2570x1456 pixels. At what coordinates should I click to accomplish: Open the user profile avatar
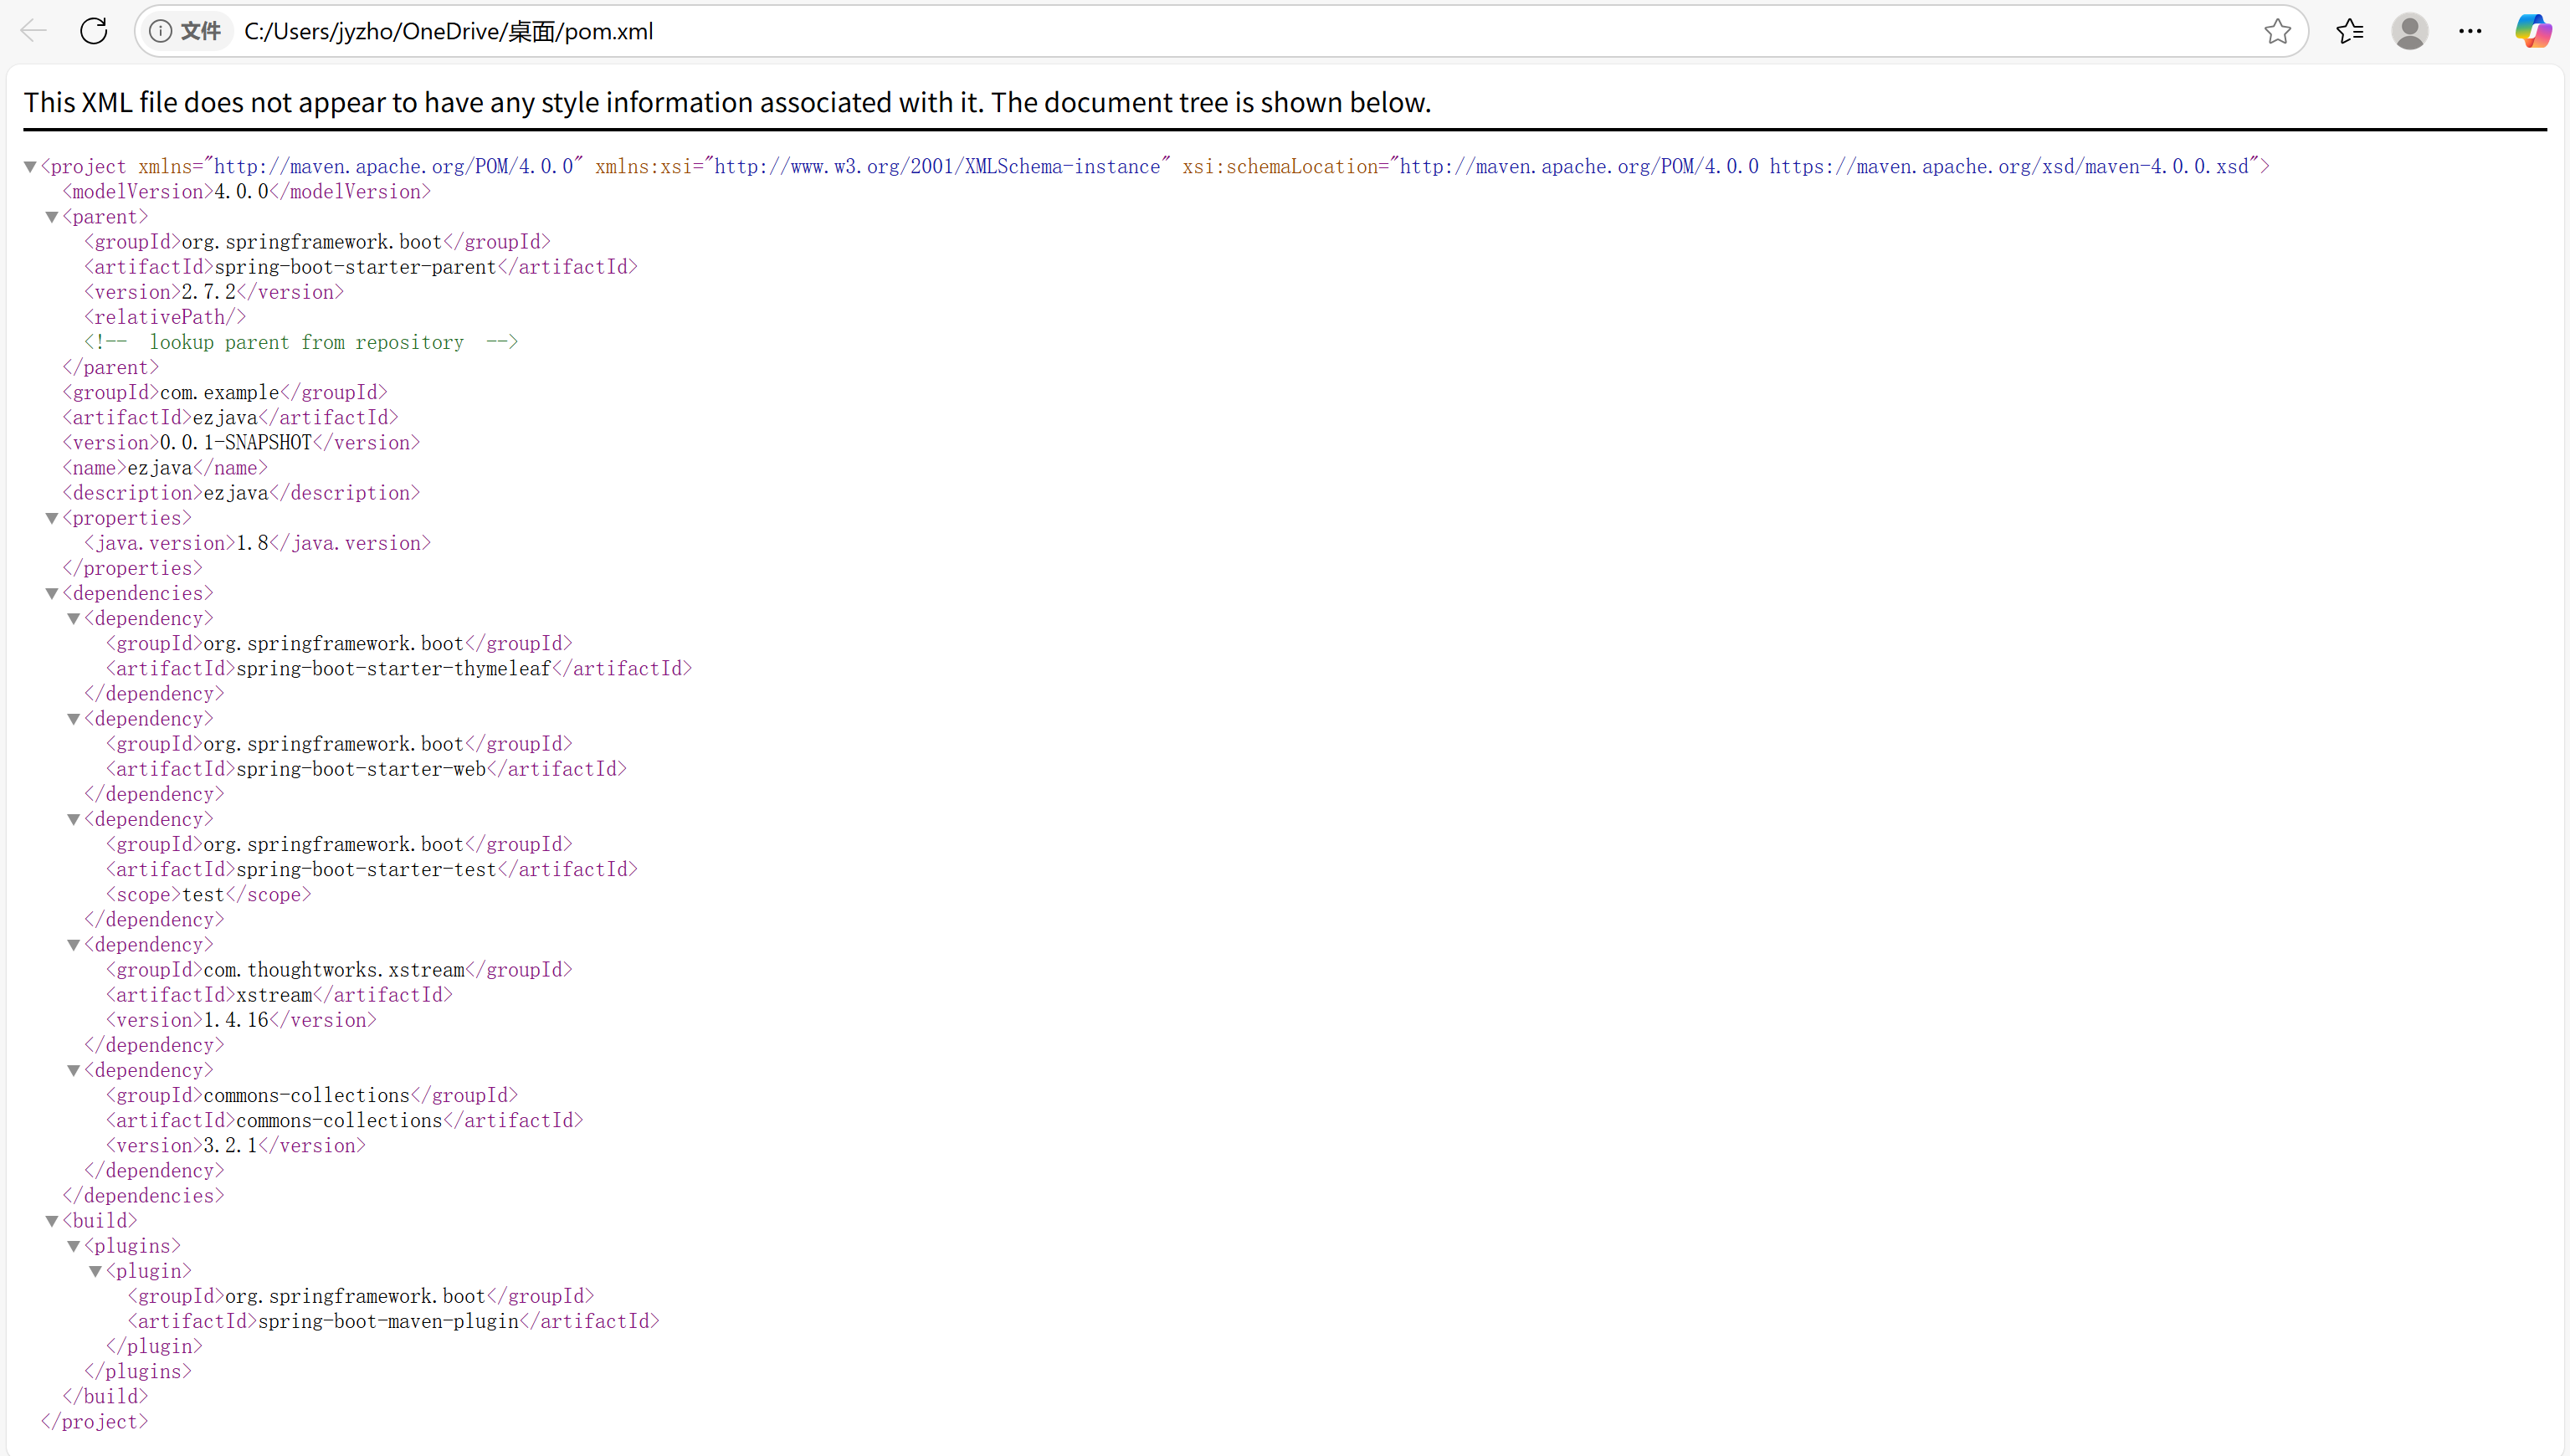[x=2409, y=31]
